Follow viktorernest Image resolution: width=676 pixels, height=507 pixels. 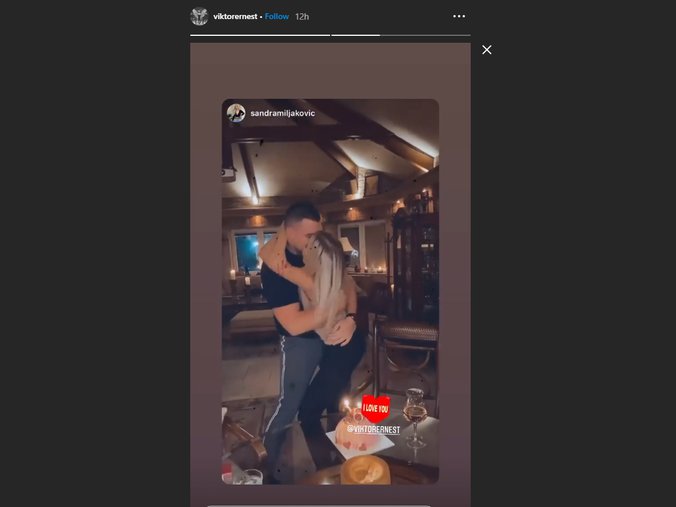(x=277, y=16)
